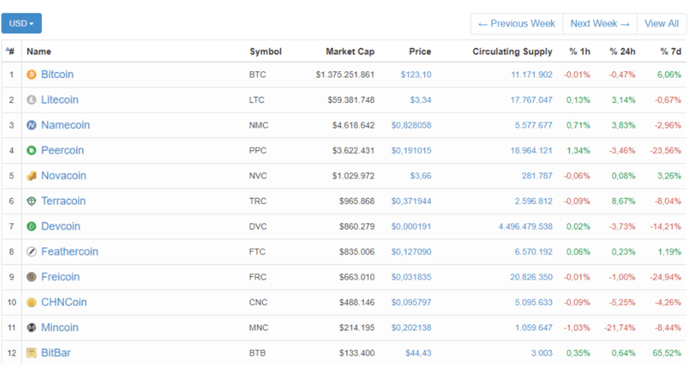Select Freicoin 7d change -24,94%

665,277
